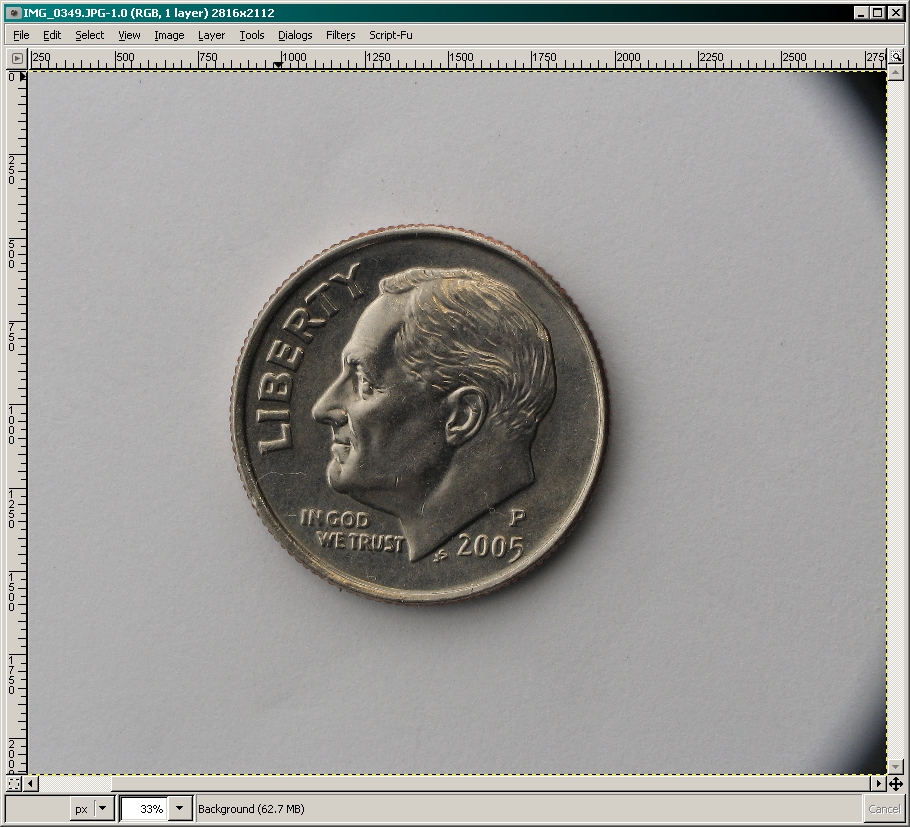Image resolution: width=910 pixels, height=827 pixels.
Task: Toggle Quick Mask with the dashed square icon
Action: pyautogui.click(x=14, y=784)
